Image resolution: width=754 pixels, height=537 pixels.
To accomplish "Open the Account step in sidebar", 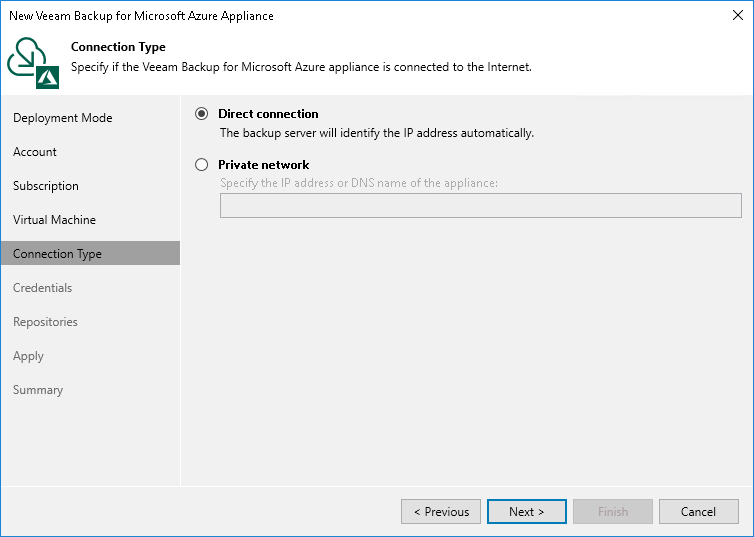I will point(35,152).
